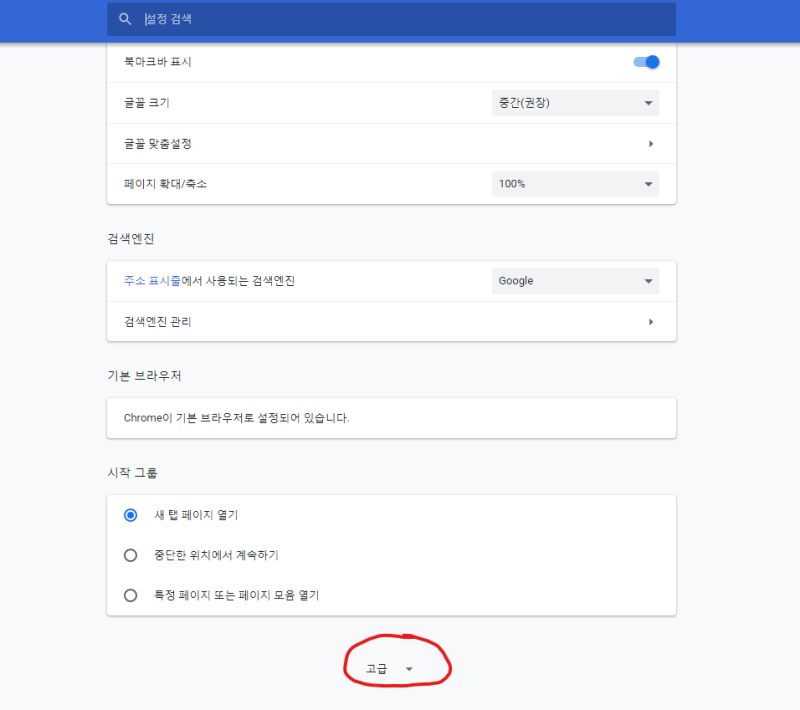Screen dimensions: 800x710
Task: Select 새 탭 페이지 열기 radio button
Action: point(131,515)
